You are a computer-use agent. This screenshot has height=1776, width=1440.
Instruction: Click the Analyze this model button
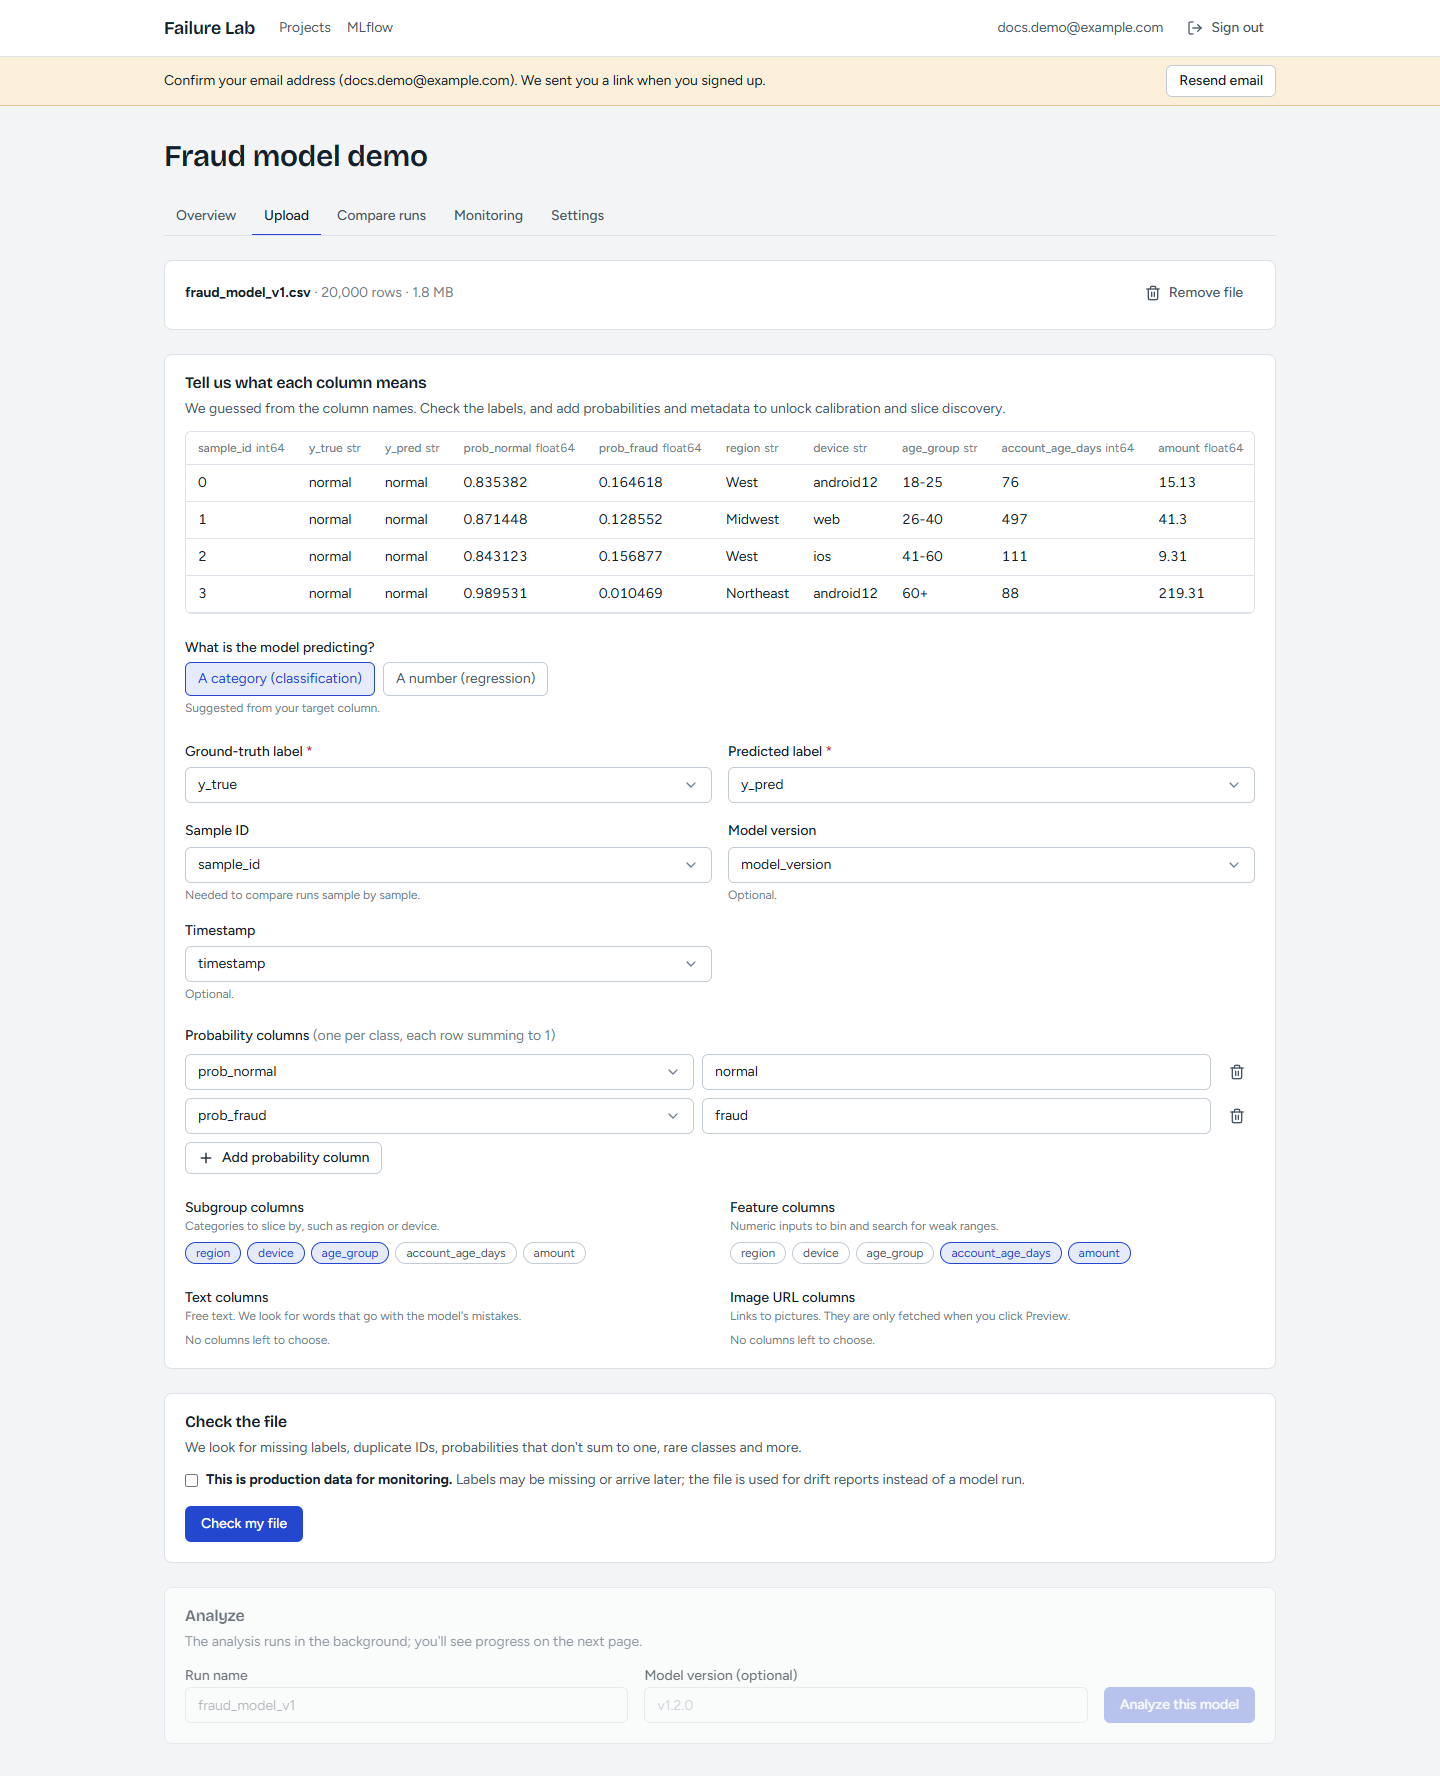(x=1179, y=1705)
